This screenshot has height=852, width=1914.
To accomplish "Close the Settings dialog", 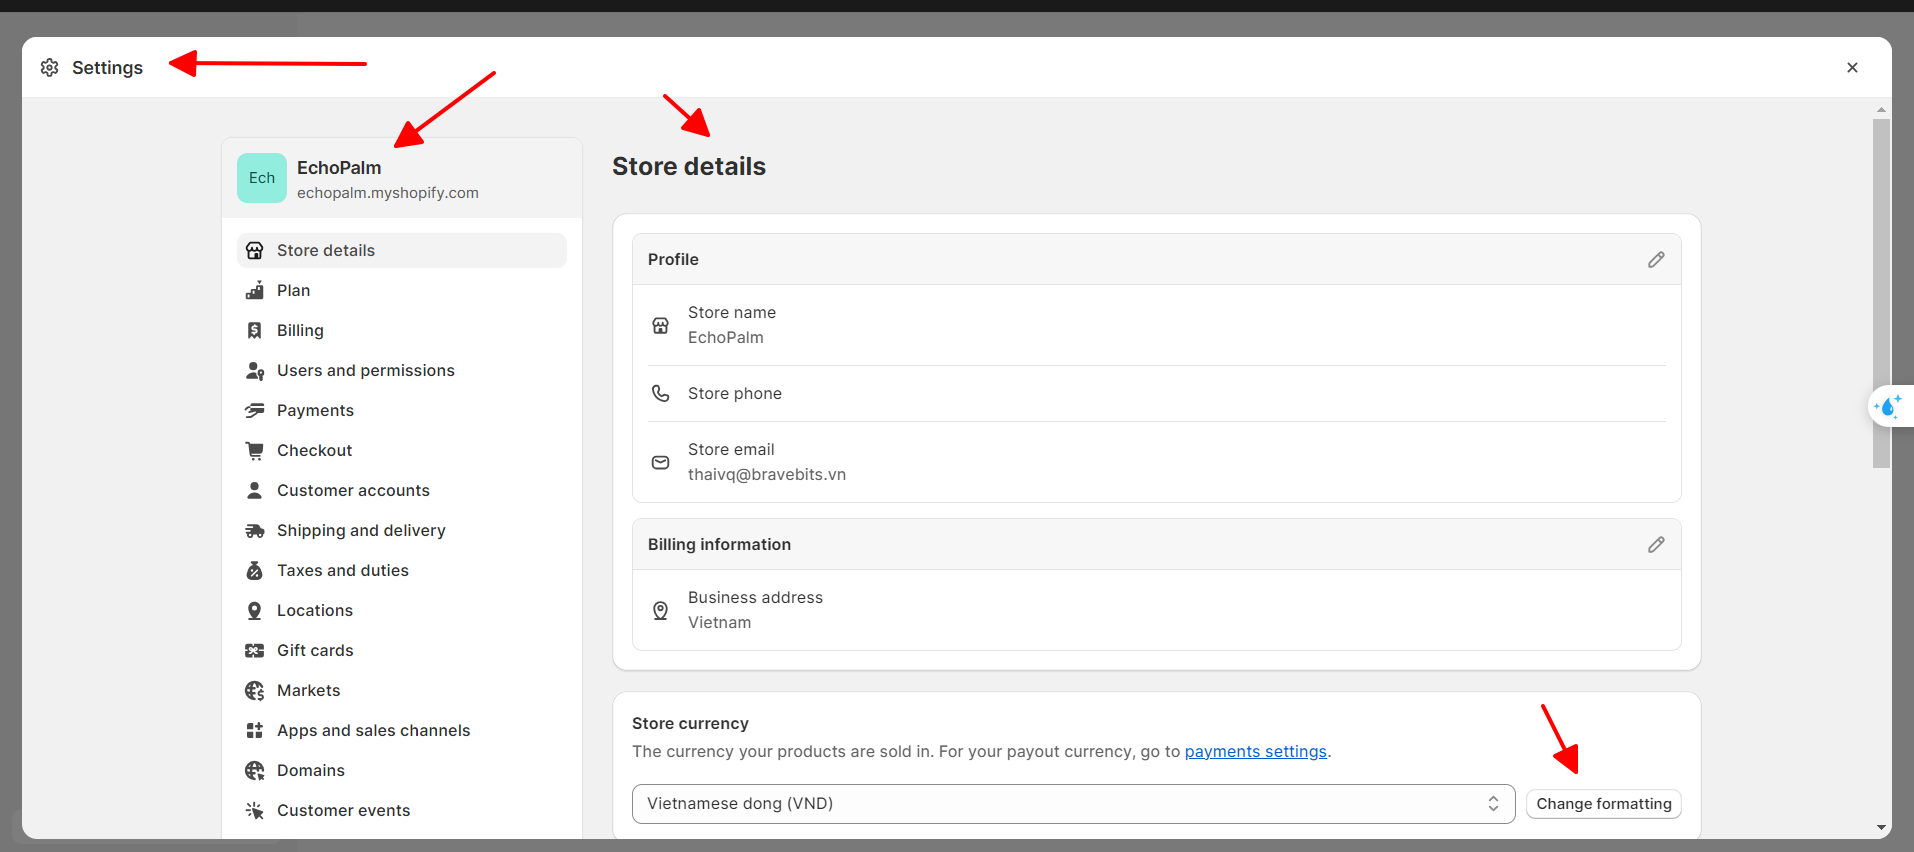I will coord(1852,68).
